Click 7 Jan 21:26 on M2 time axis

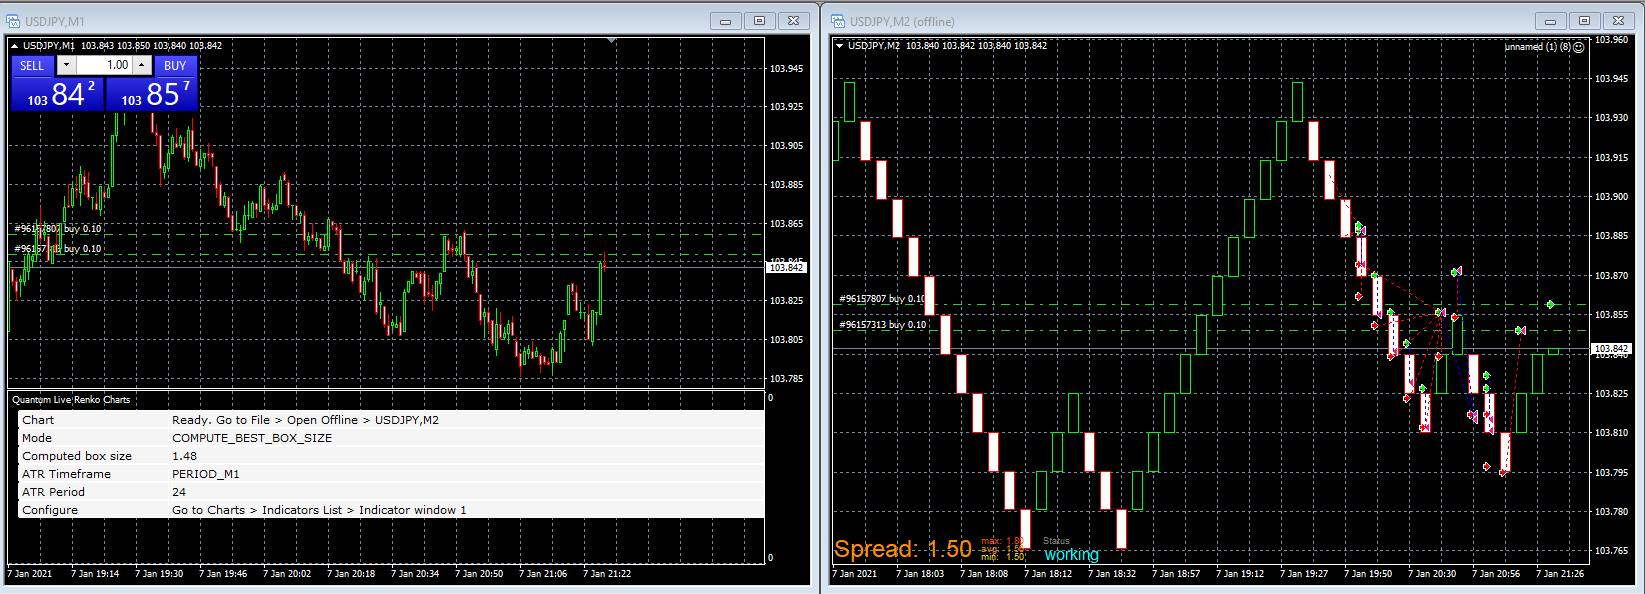click(1559, 574)
